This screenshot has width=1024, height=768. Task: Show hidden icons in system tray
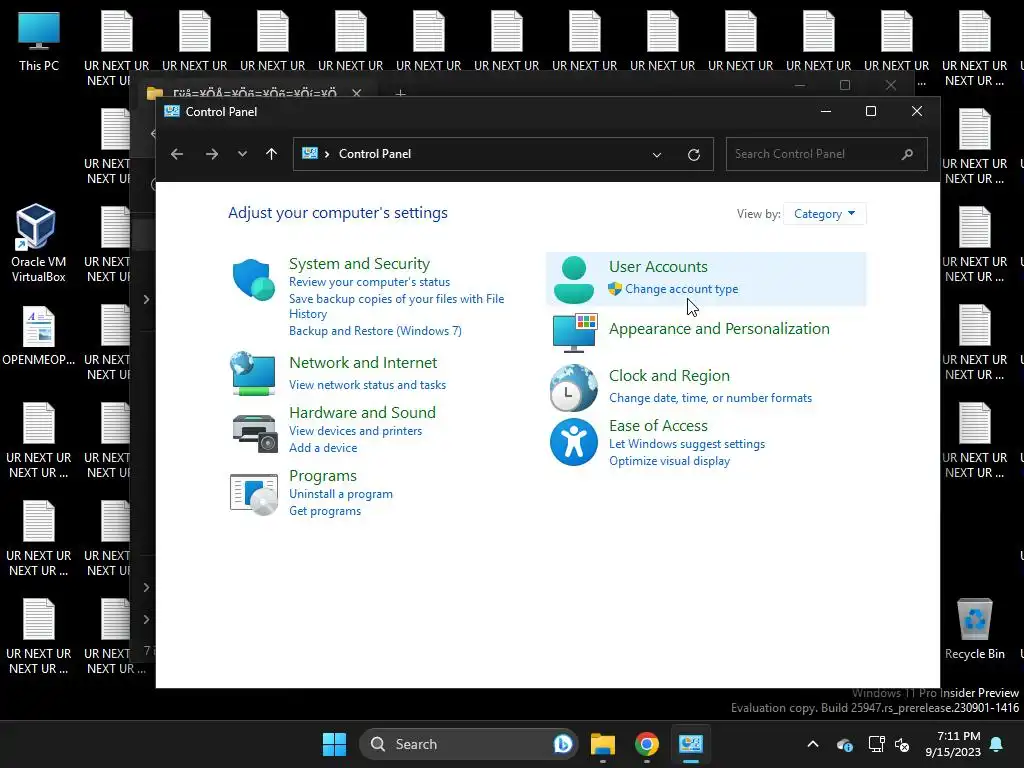tap(813, 744)
